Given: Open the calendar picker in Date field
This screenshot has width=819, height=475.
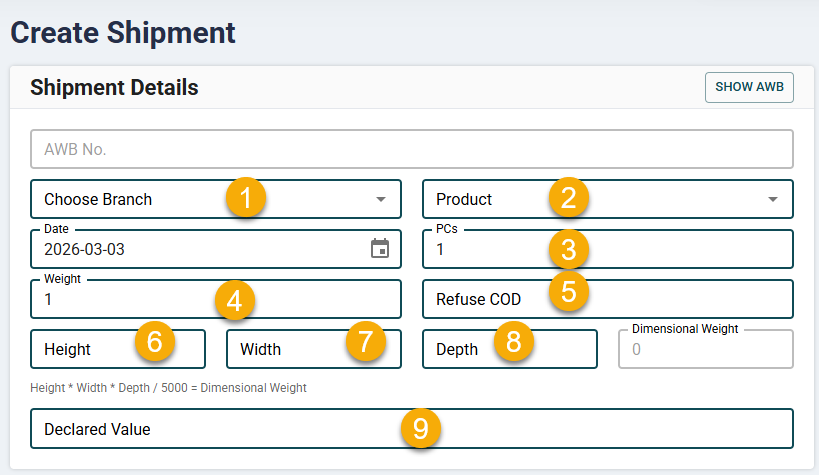Looking at the screenshot, I should click(x=380, y=249).
